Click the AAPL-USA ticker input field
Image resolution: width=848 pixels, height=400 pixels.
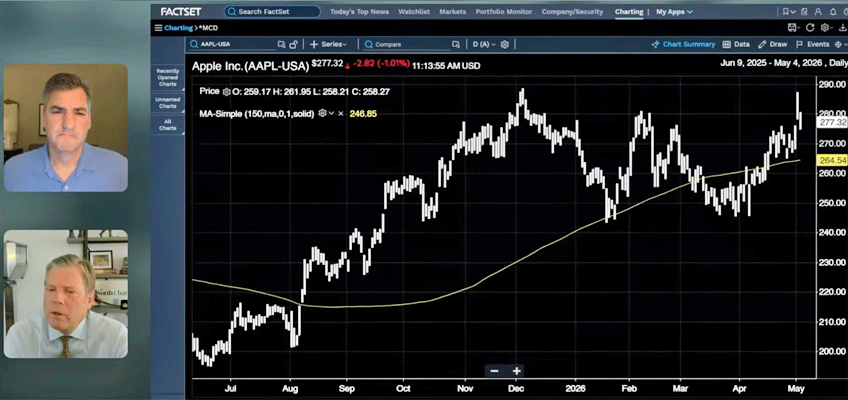click(231, 44)
